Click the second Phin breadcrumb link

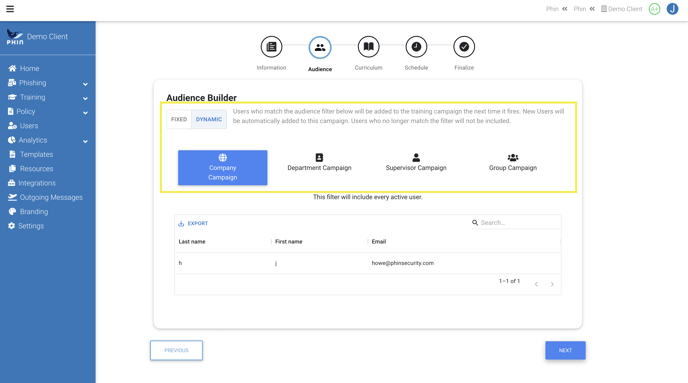click(580, 9)
